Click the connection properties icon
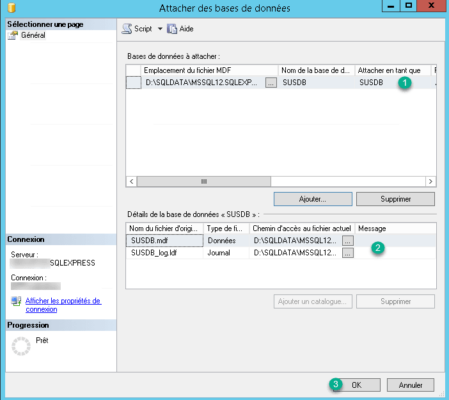This screenshot has width=449, height=400. pyautogui.click(x=16, y=301)
